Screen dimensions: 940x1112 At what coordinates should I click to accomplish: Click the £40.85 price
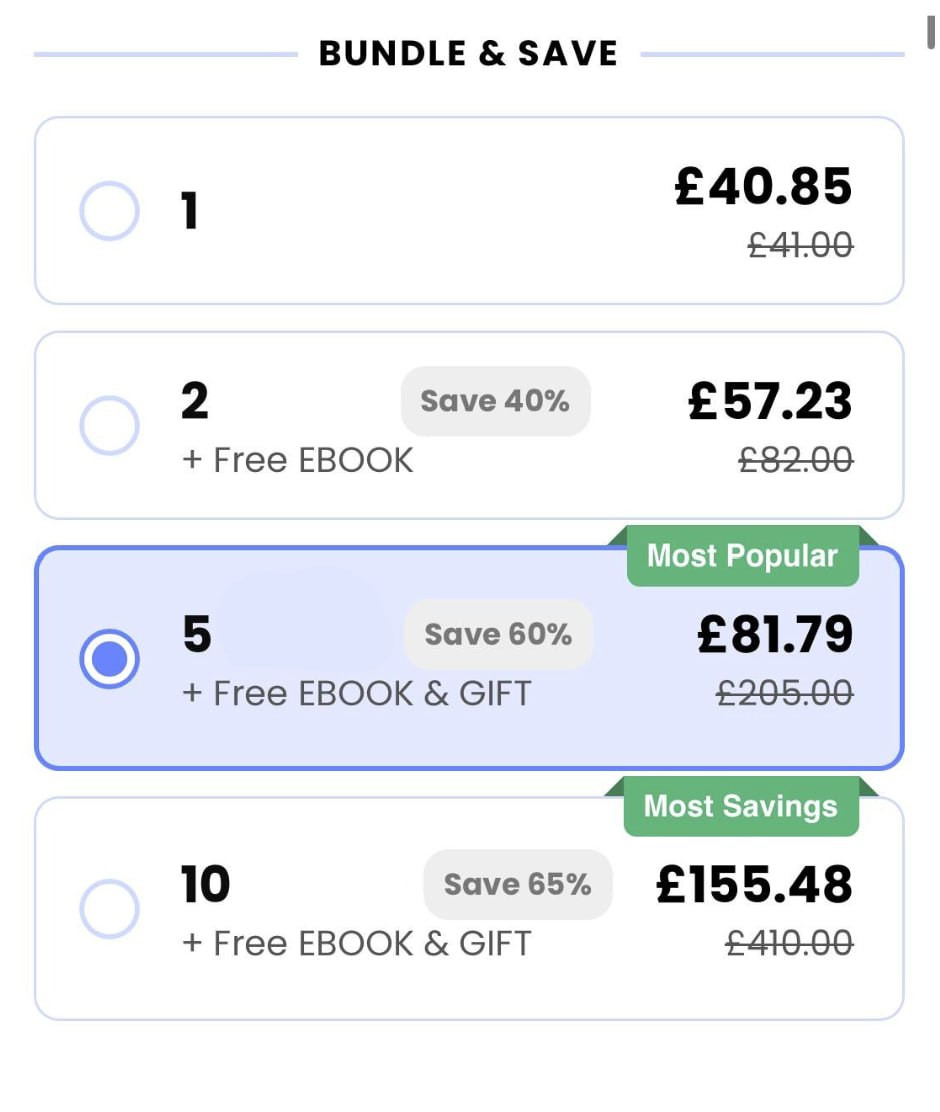pyautogui.click(x=763, y=187)
